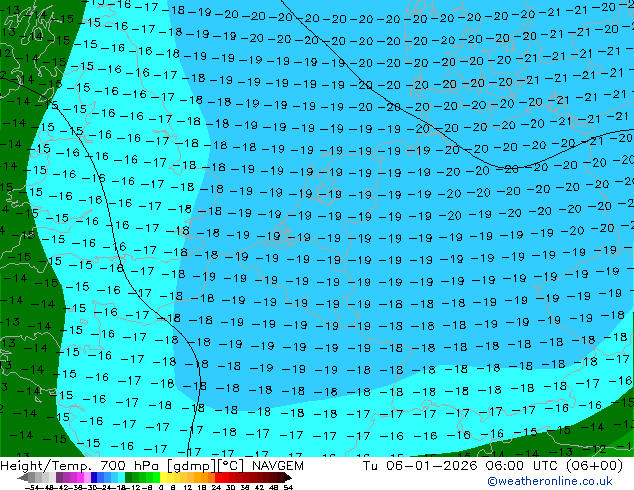
Task: Click the dark maroon right arrow of legend
Action: point(288,477)
